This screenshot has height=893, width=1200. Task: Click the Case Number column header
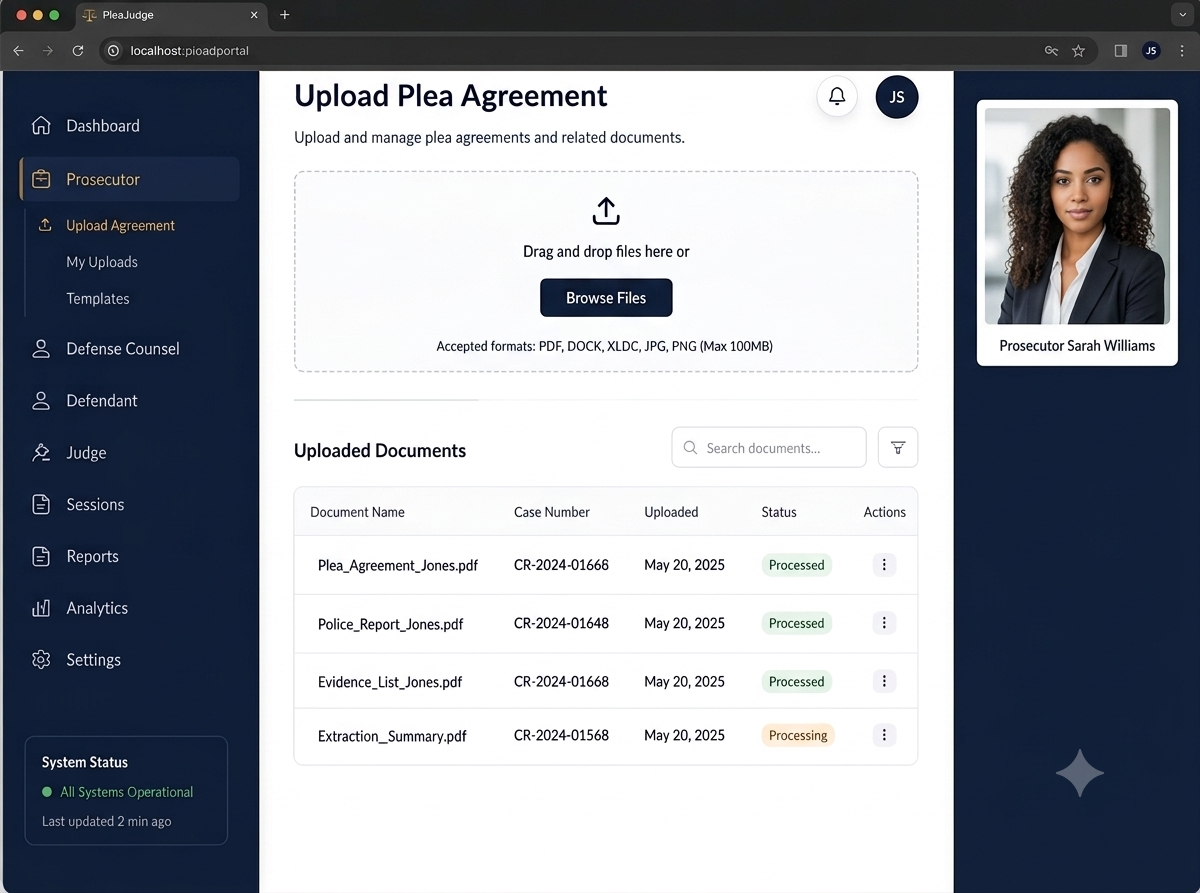click(x=552, y=512)
